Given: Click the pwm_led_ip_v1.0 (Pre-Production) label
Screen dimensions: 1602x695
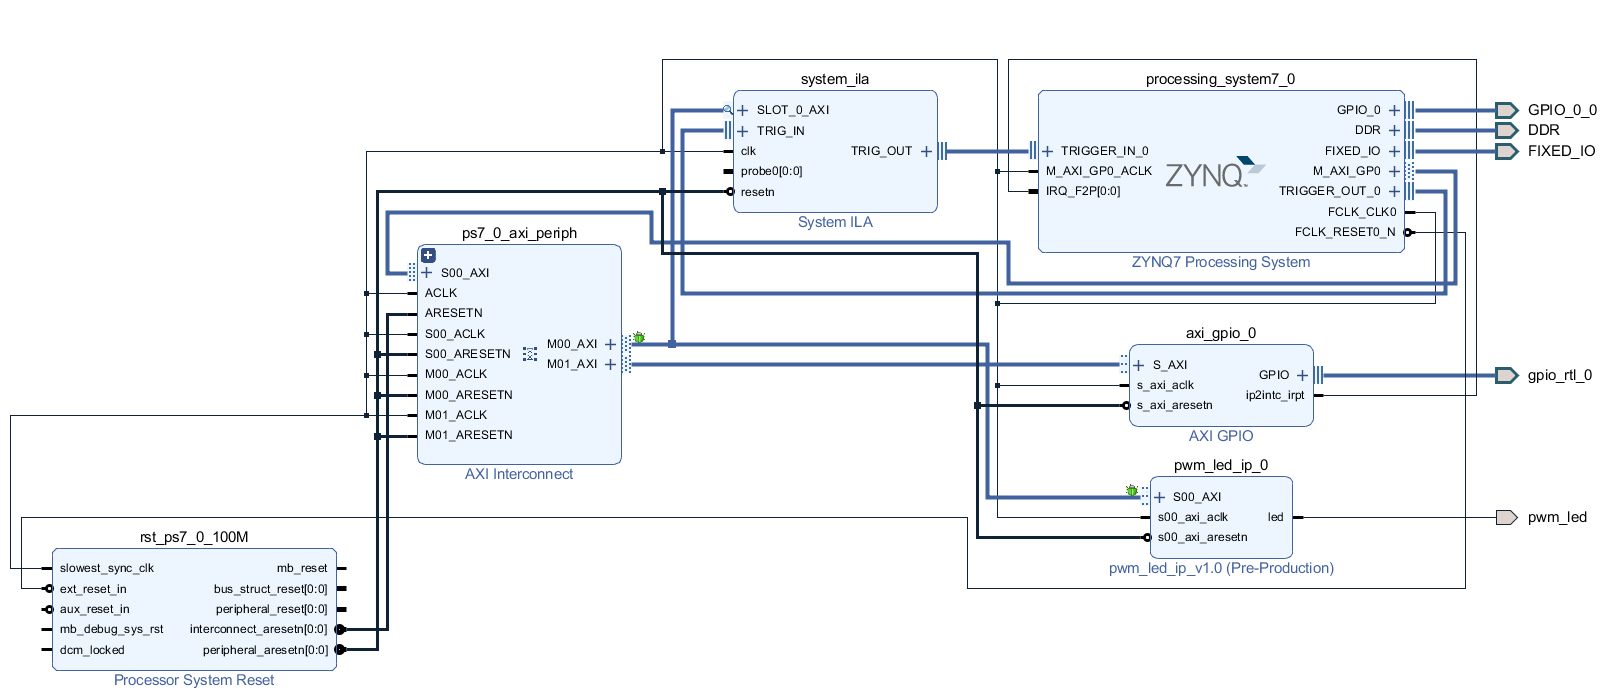Looking at the screenshot, I should click(1221, 568).
